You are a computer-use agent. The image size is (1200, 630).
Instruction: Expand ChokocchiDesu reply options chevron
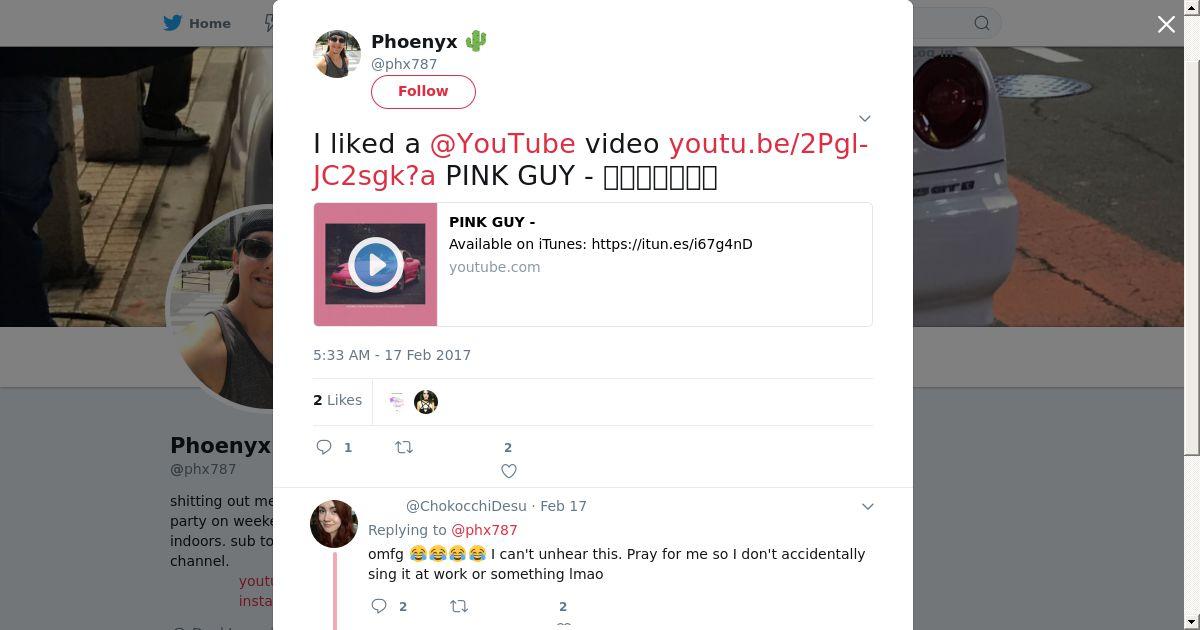pyautogui.click(x=867, y=506)
